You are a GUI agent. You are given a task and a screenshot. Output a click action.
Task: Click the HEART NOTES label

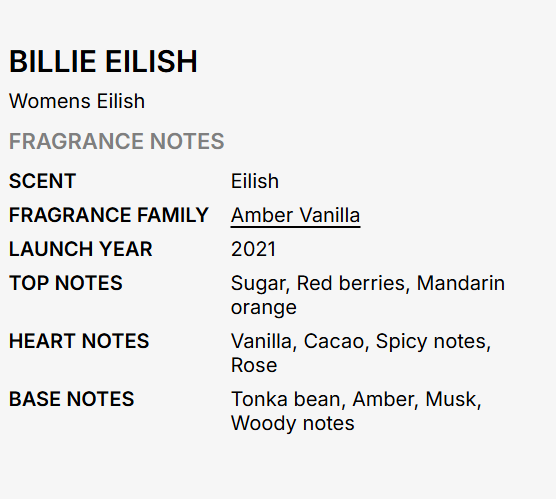[x=79, y=341]
